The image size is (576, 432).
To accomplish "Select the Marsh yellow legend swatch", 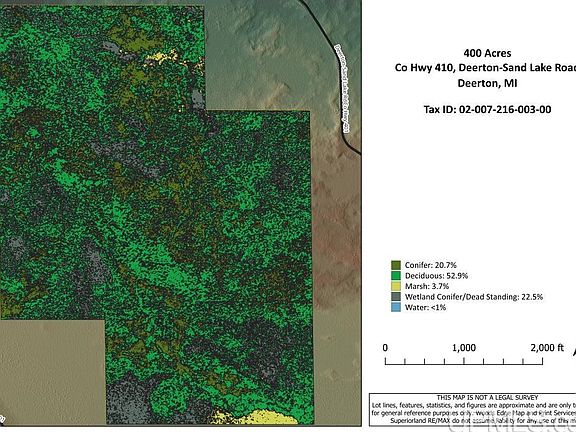I will [396, 286].
